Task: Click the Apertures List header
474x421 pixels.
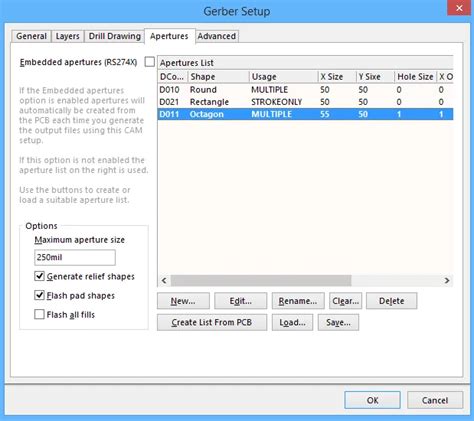Action: tap(305, 63)
